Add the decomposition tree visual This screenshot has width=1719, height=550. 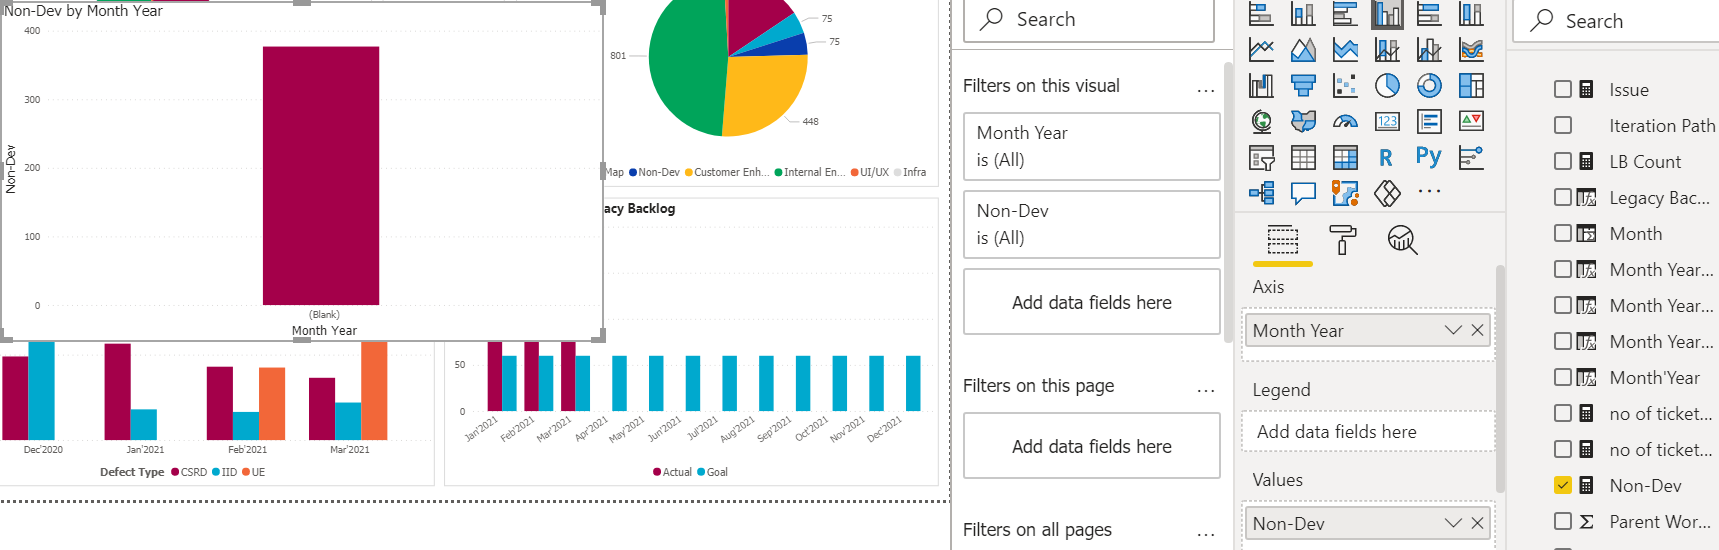[x=1261, y=193]
